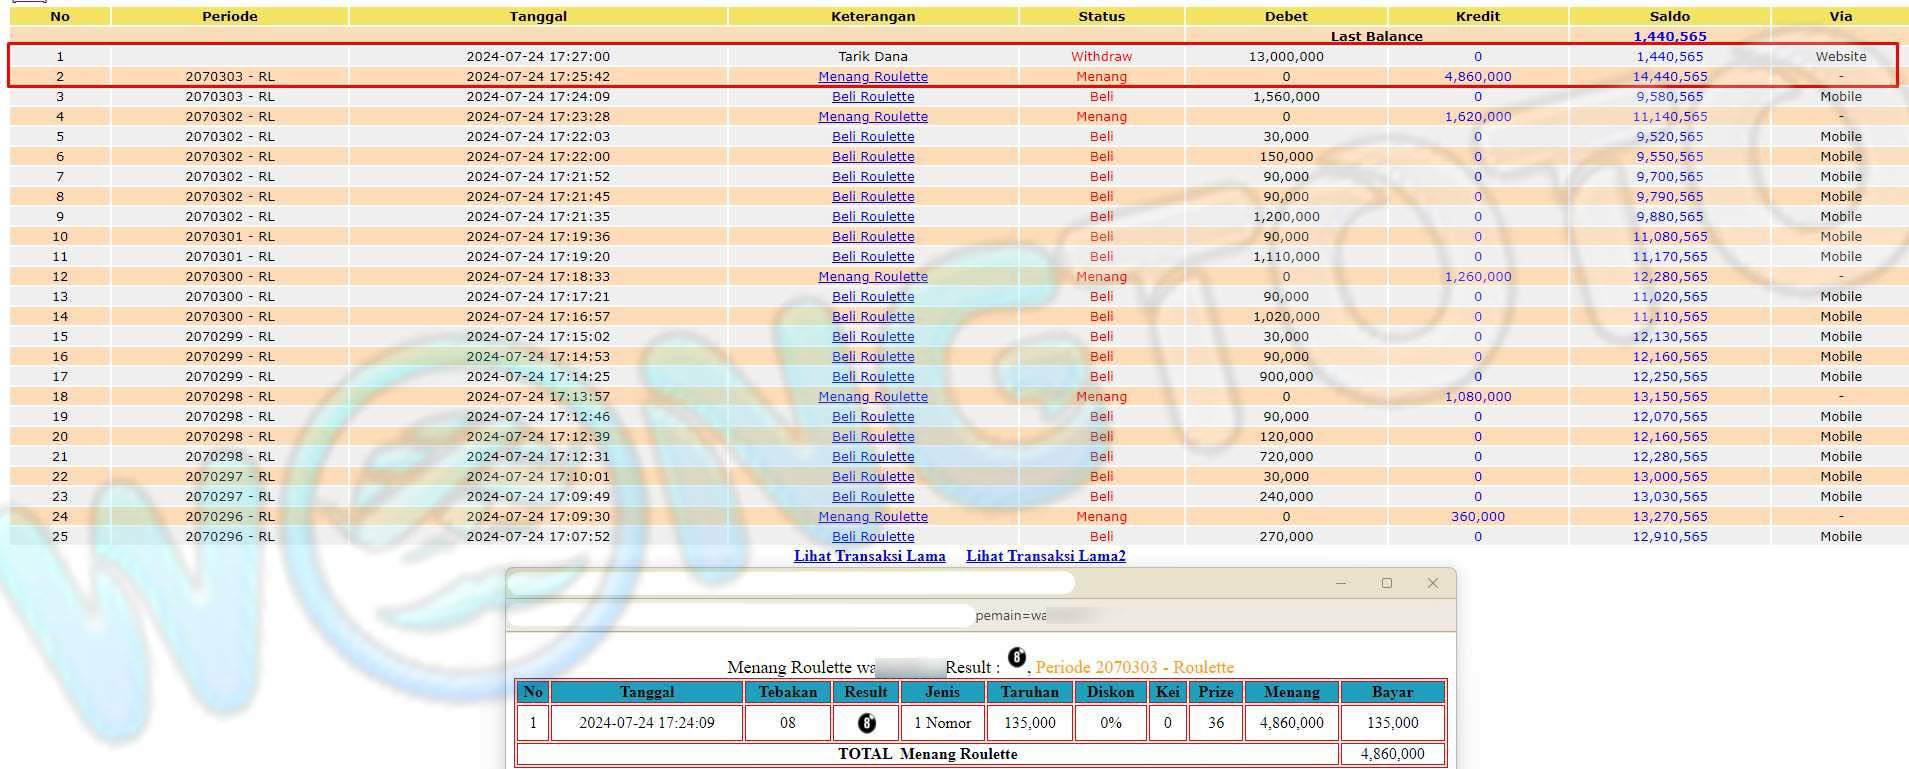Open Menang Roulette entry at 17:25:42
Viewport: 1909px width, 769px height.
pos(872,77)
